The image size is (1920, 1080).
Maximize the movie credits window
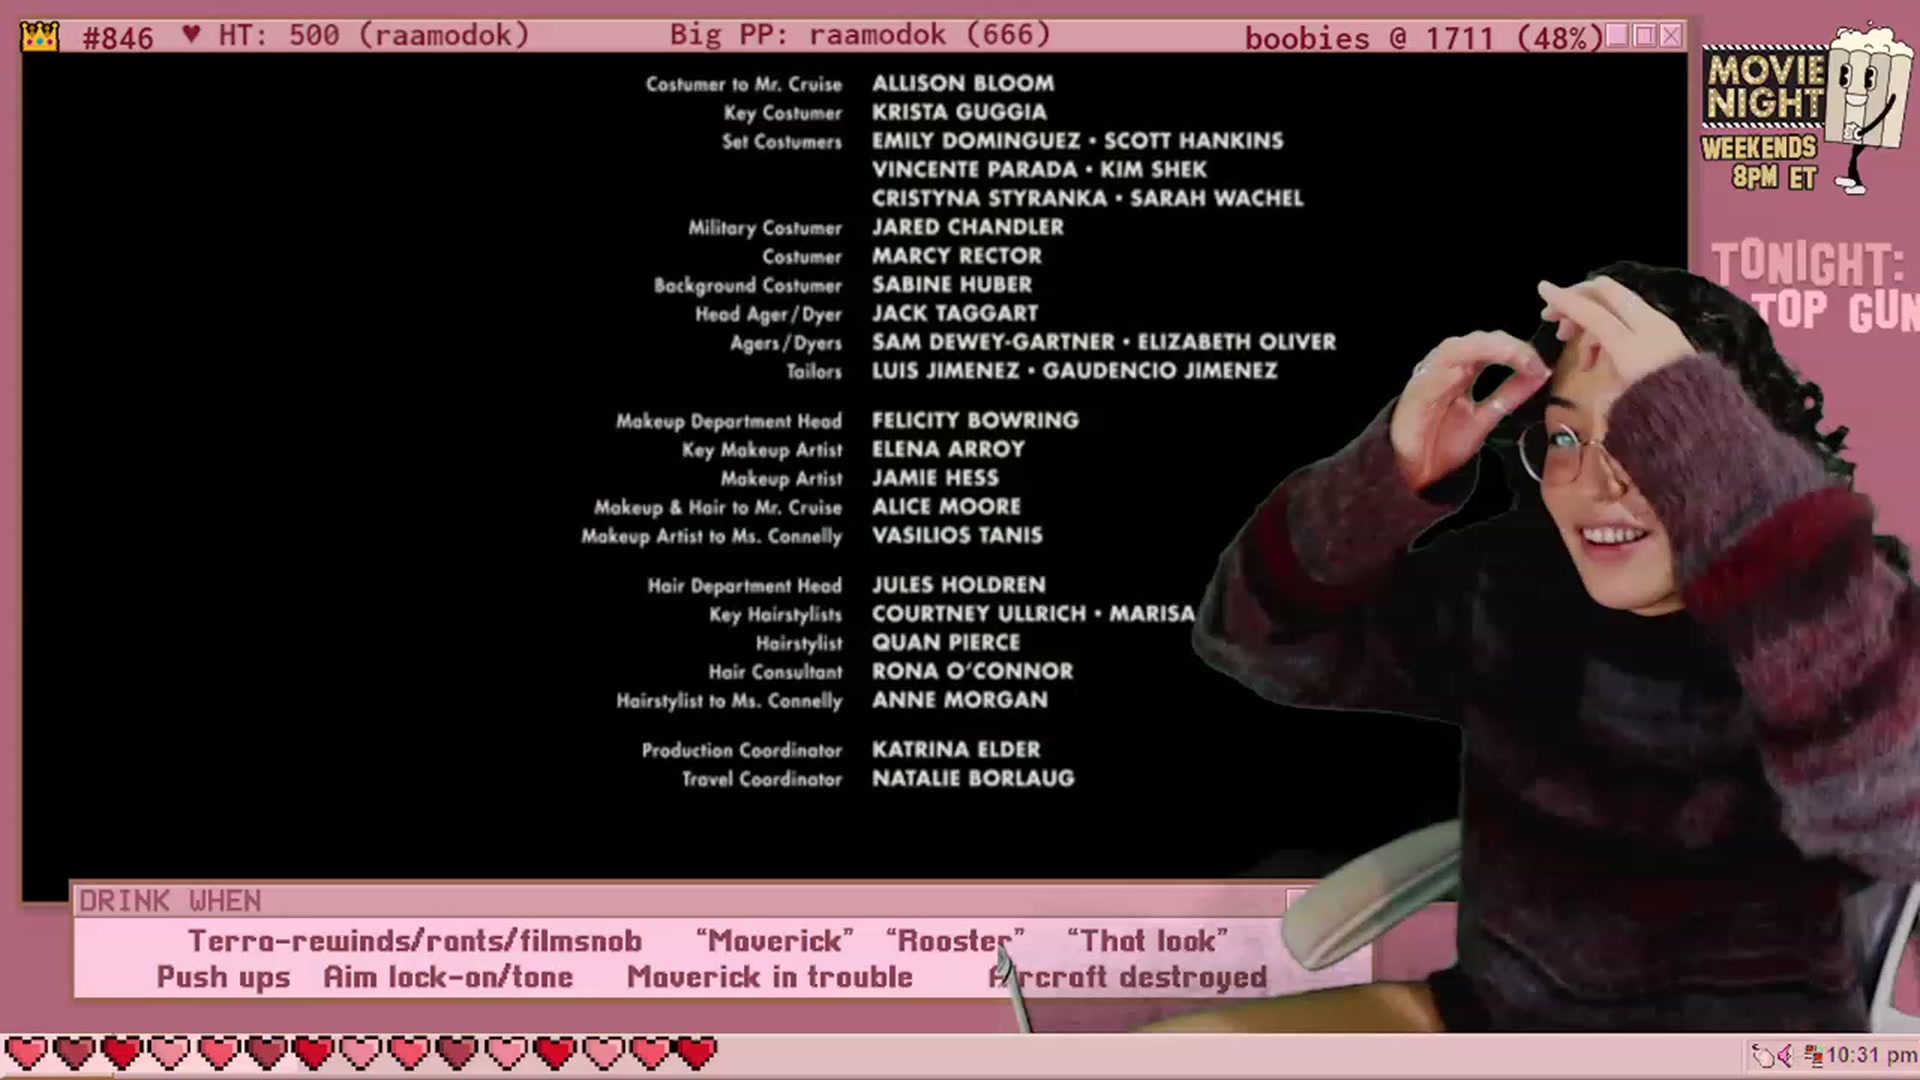1644,36
